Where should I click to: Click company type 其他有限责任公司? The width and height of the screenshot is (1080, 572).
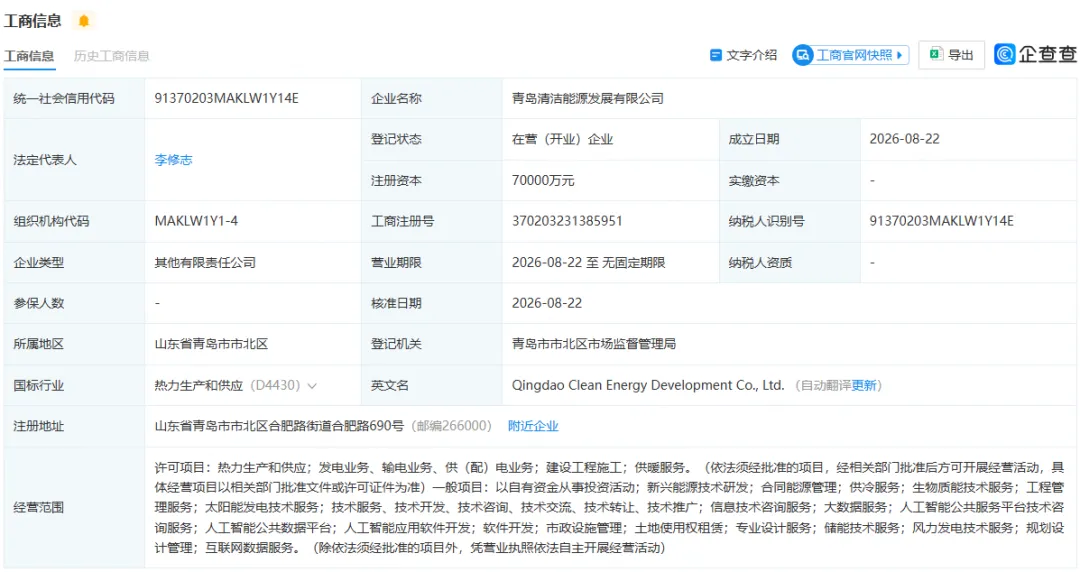point(205,263)
